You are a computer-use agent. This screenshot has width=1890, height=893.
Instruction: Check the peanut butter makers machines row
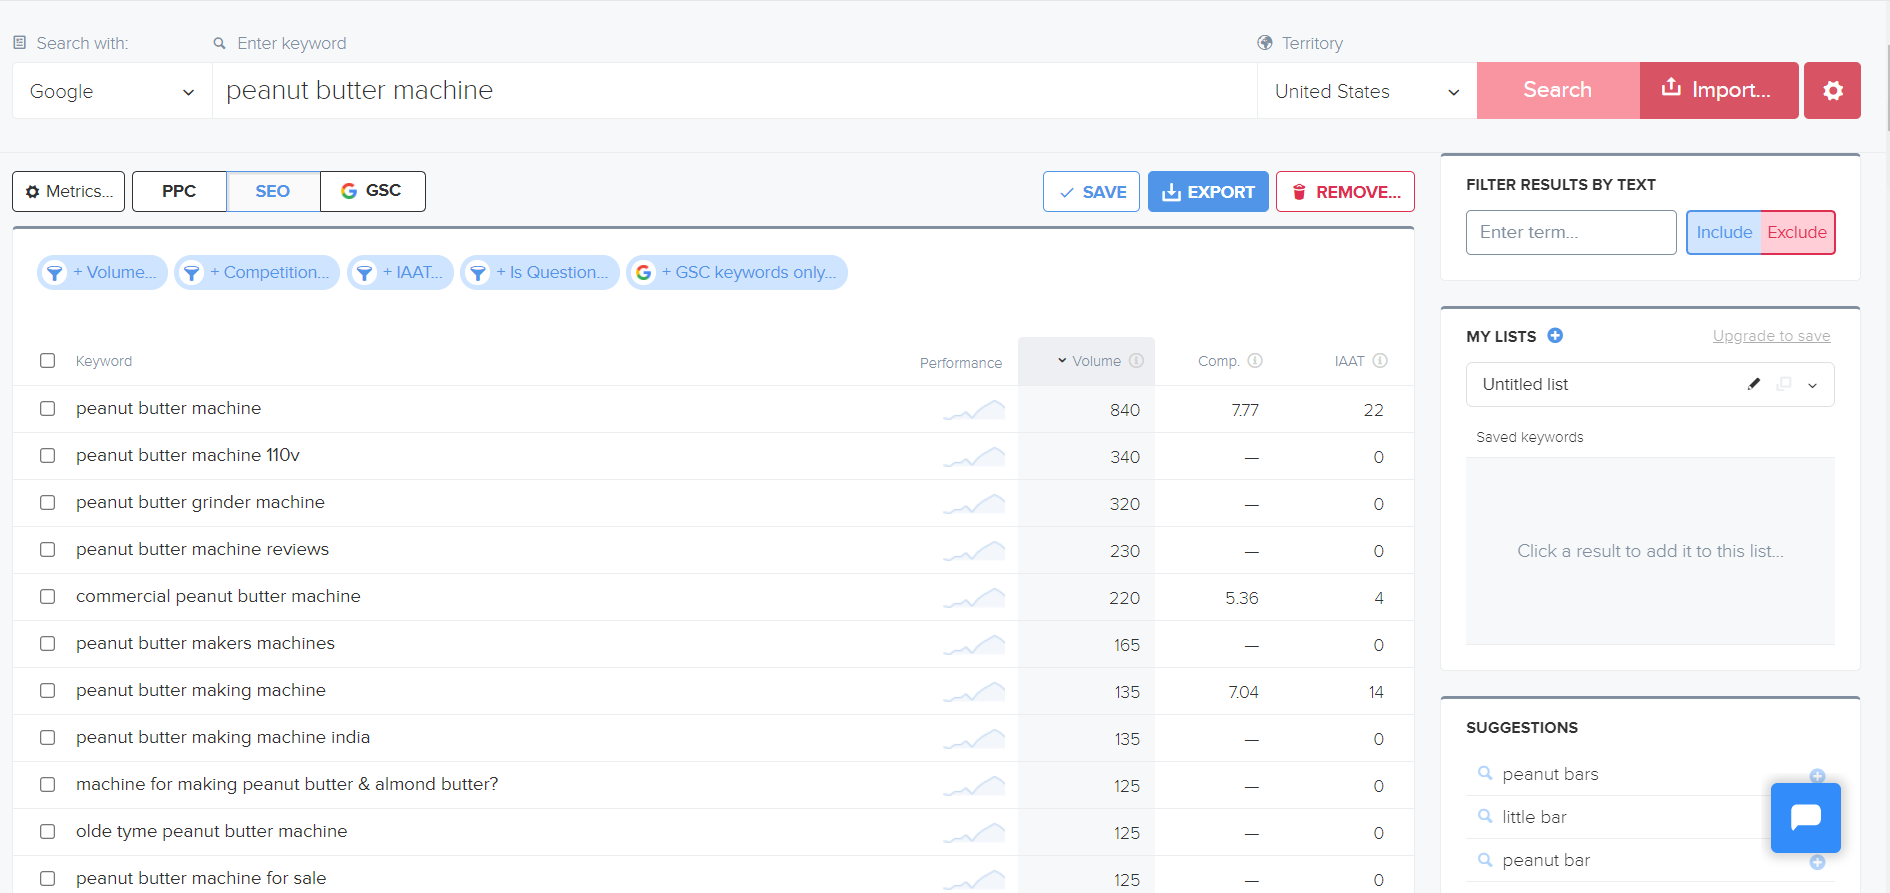tap(47, 643)
